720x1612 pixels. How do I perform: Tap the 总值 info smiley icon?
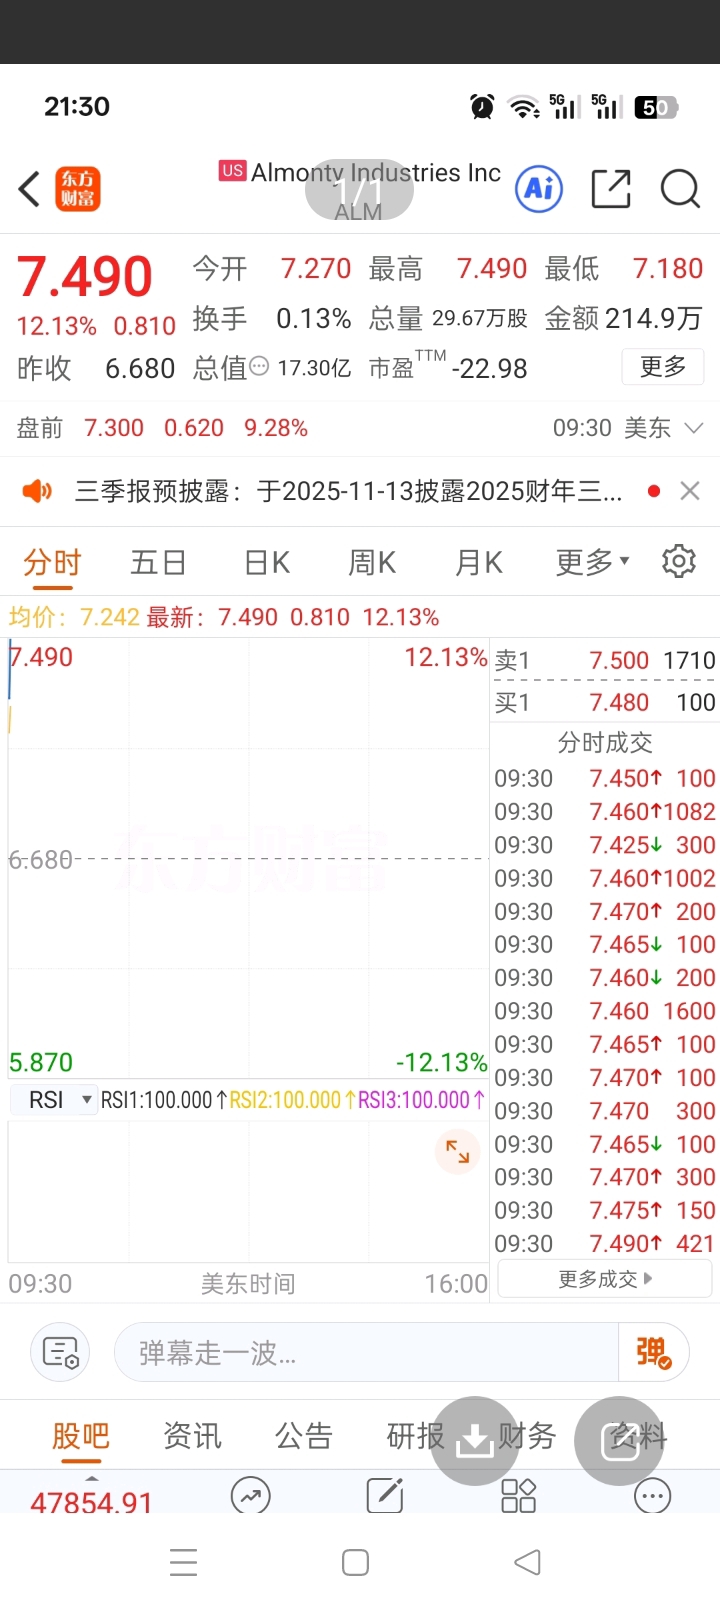[259, 367]
